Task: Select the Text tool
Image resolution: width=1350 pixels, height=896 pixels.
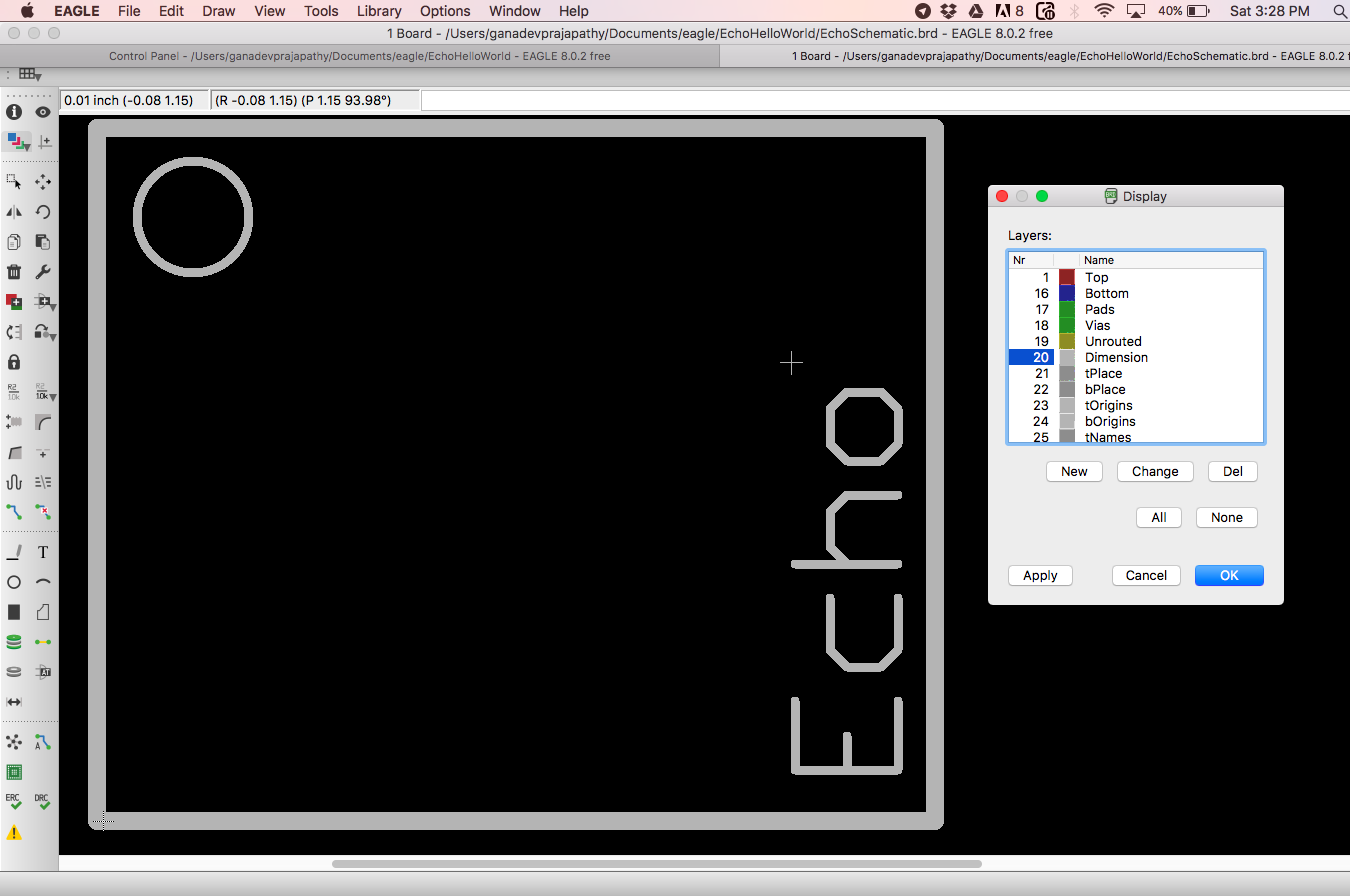Action: tap(43, 552)
